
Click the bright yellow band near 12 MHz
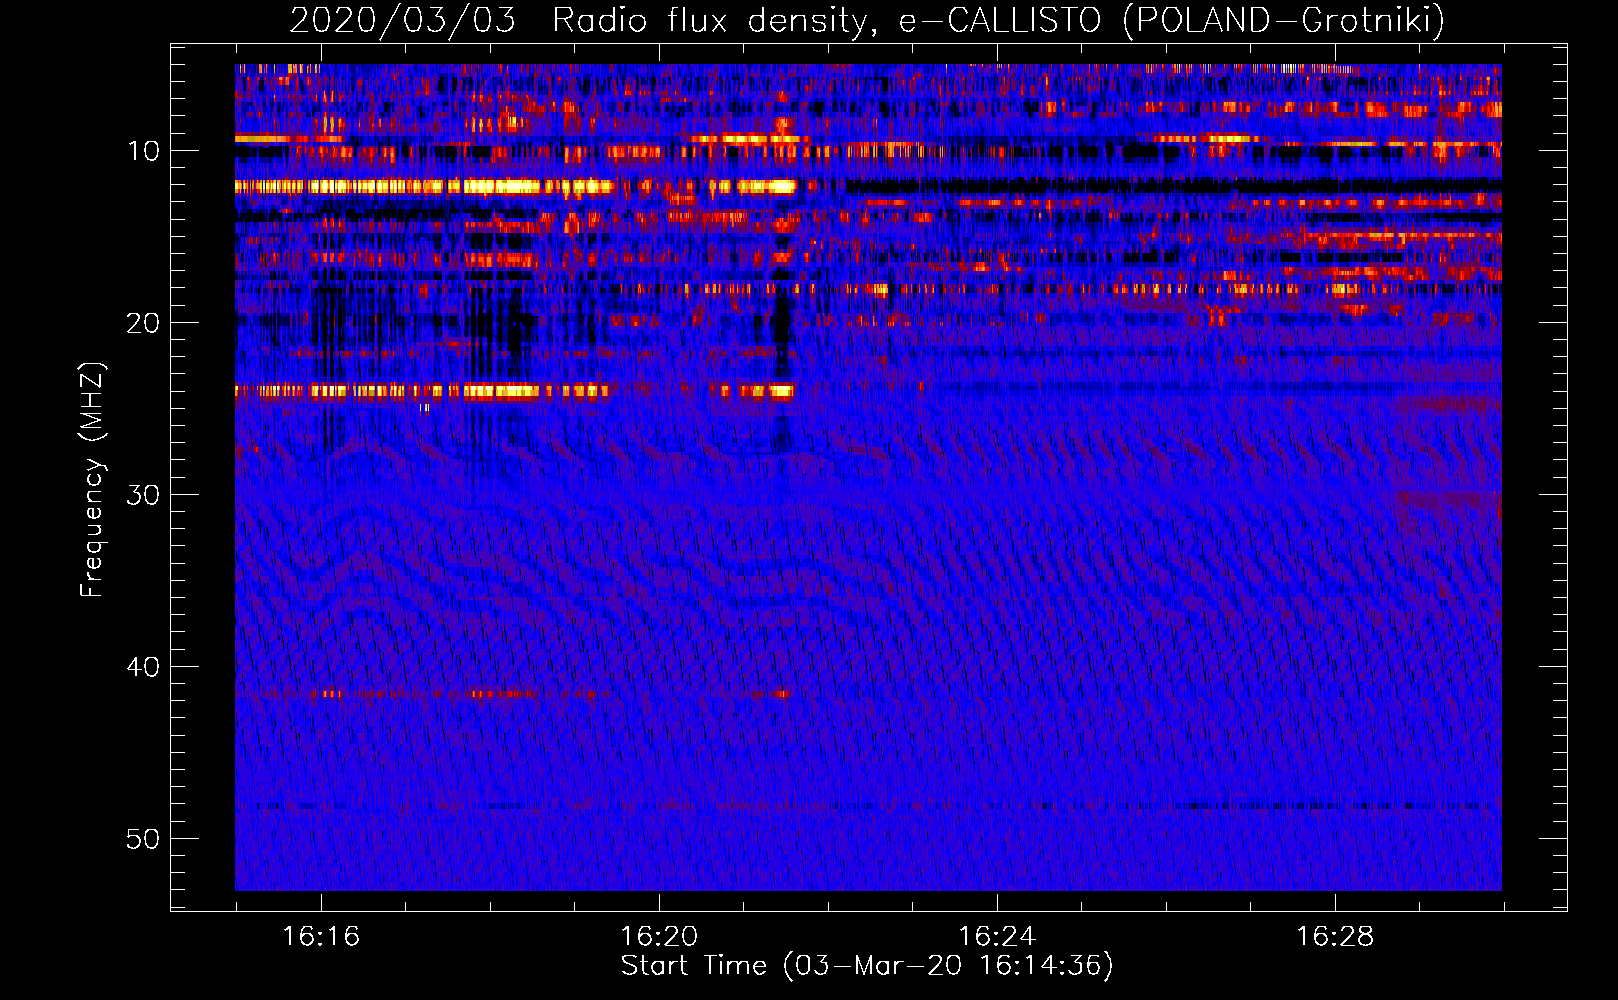click(516, 186)
